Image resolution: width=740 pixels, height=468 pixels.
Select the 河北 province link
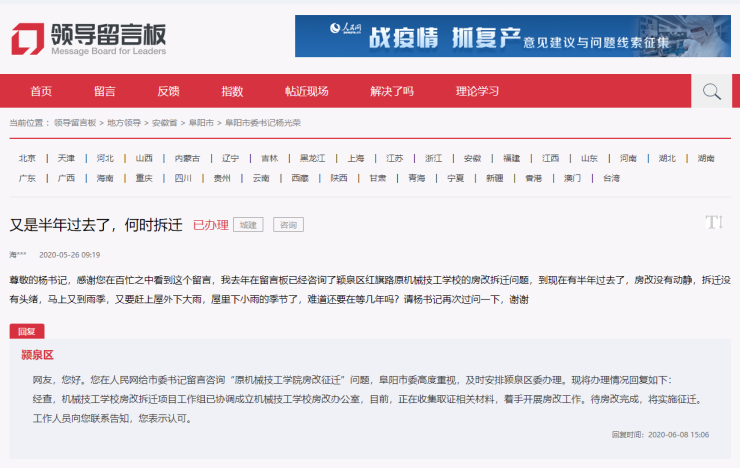click(x=105, y=158)
